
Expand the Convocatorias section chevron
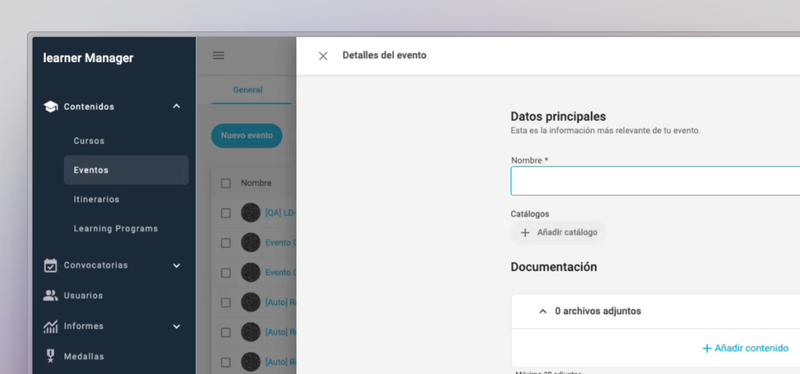pyautogui.click(x=177, y=265)
